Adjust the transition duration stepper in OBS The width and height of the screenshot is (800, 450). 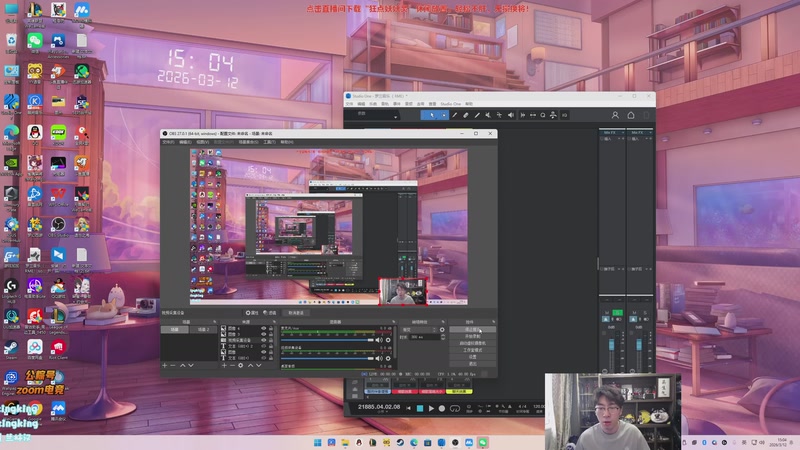tap(443, 337)
